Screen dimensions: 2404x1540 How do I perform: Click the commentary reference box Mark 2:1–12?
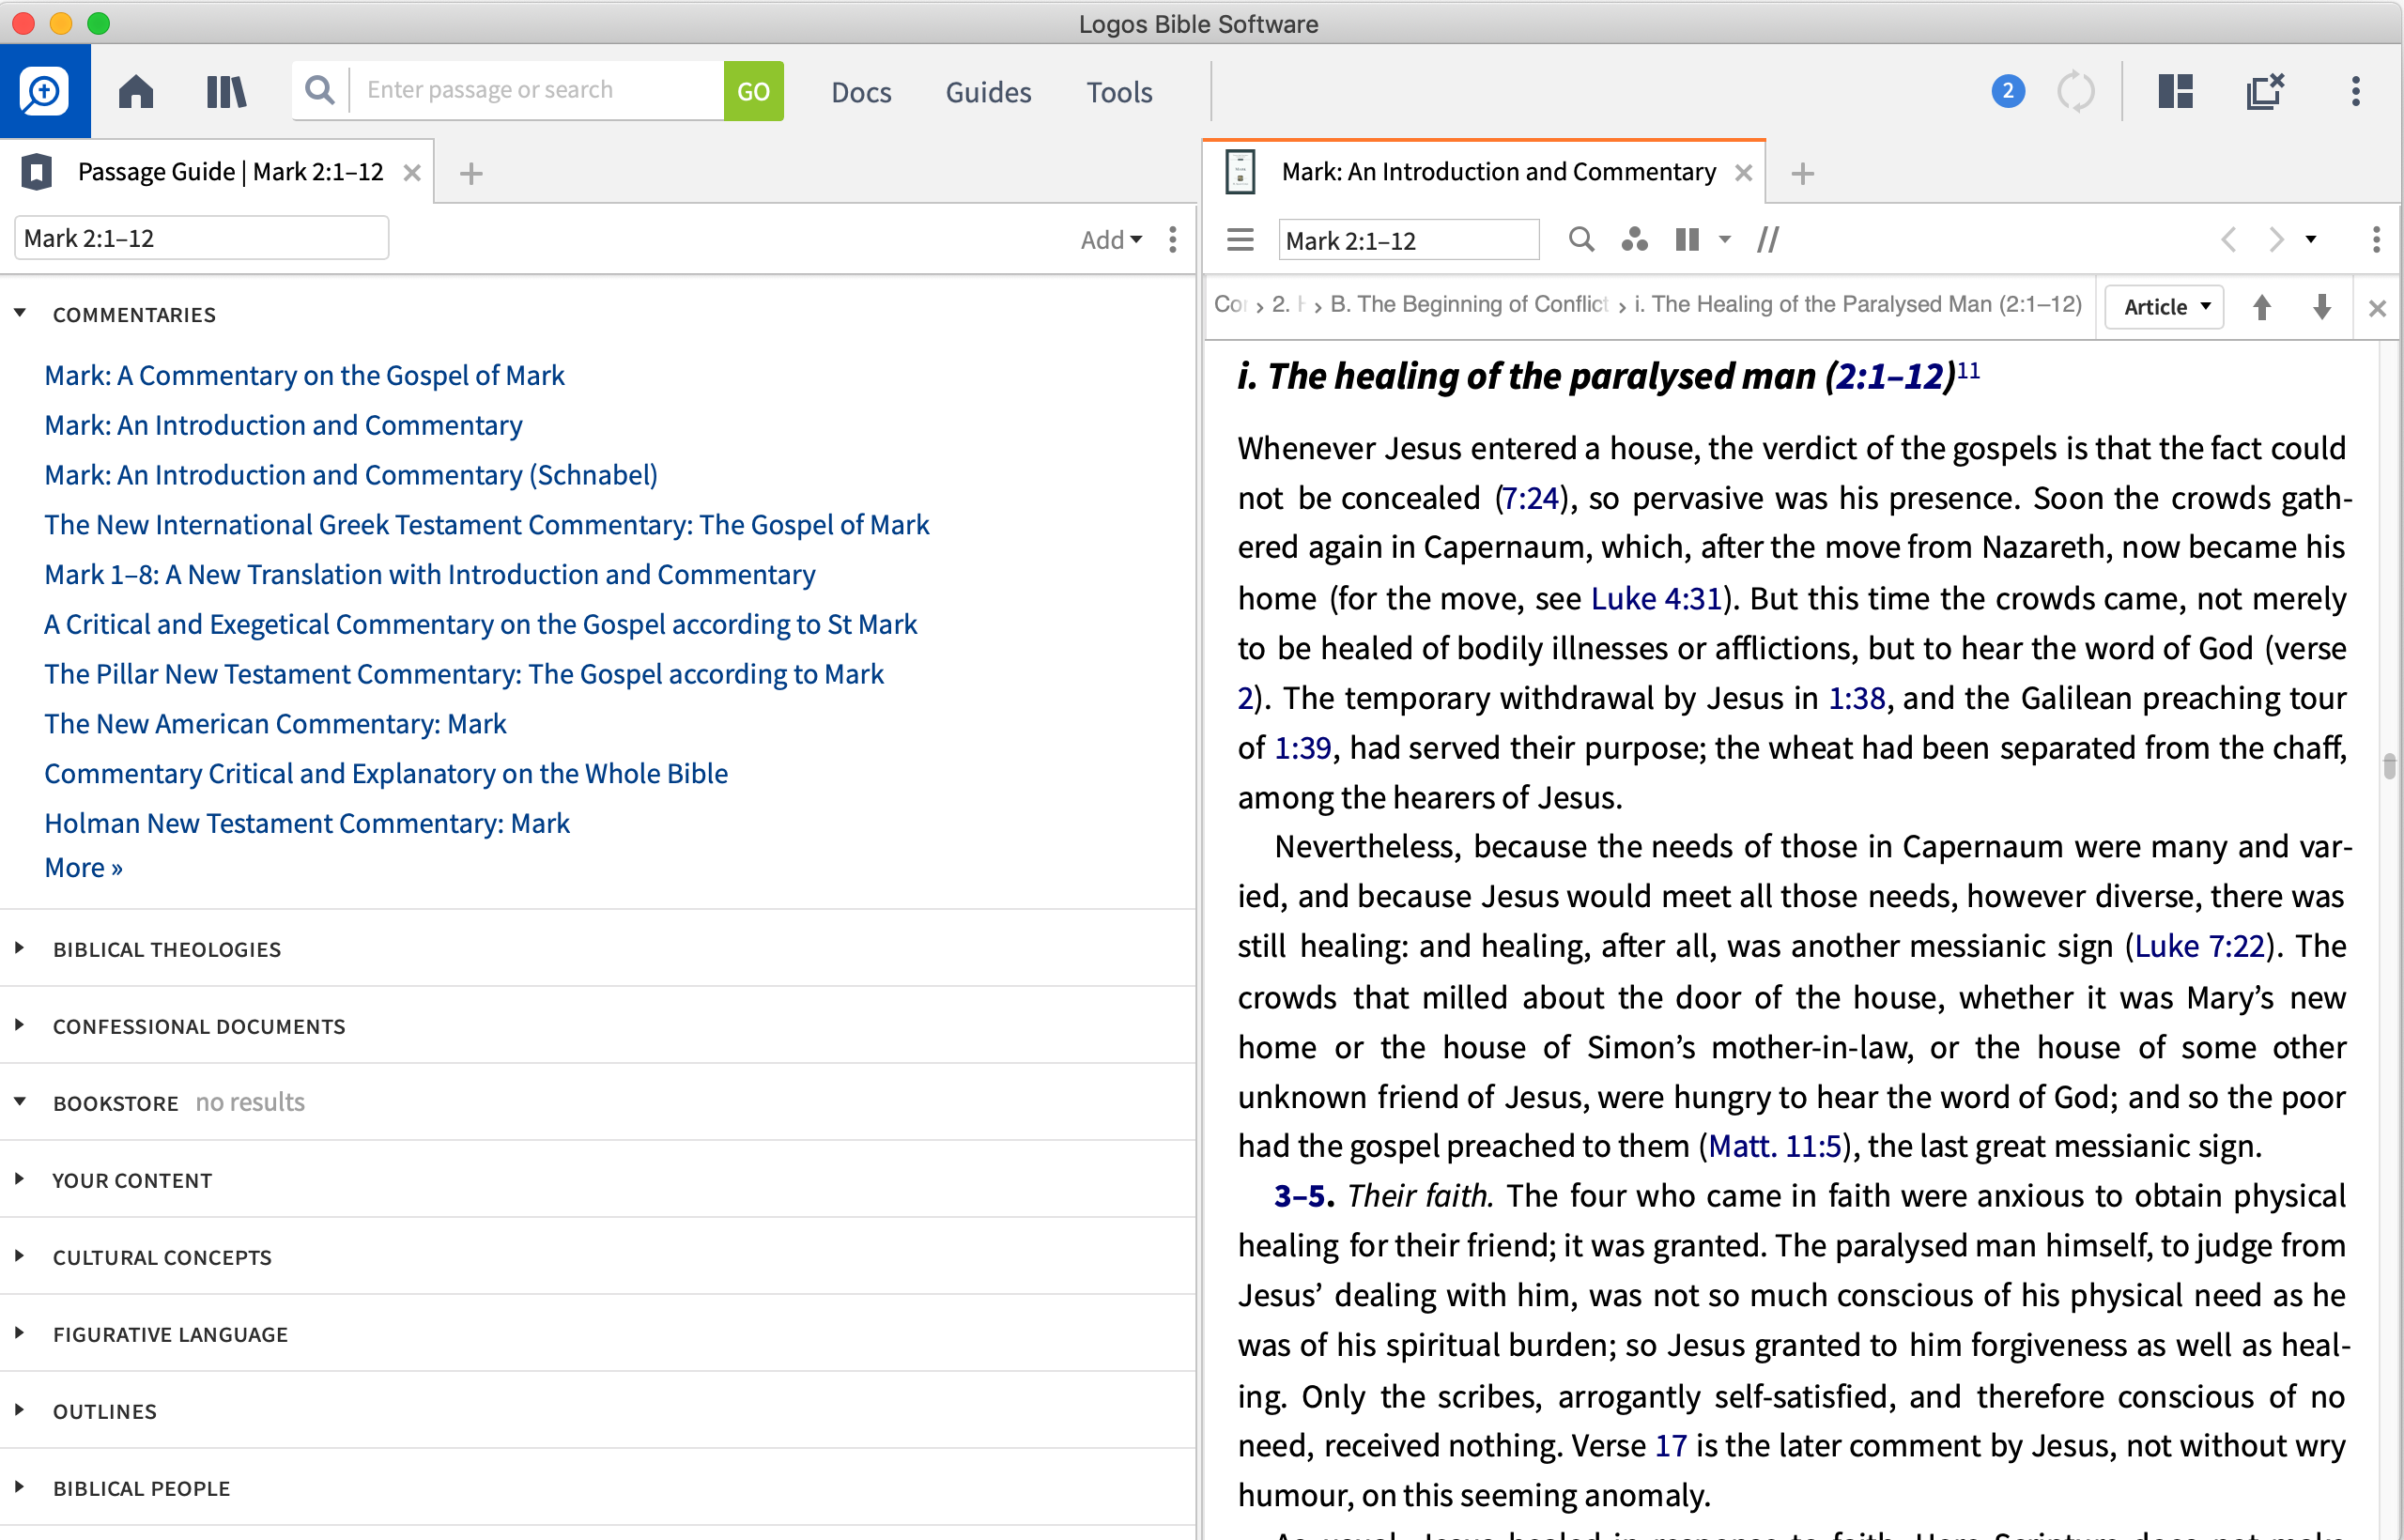[x=1409, y=240]
